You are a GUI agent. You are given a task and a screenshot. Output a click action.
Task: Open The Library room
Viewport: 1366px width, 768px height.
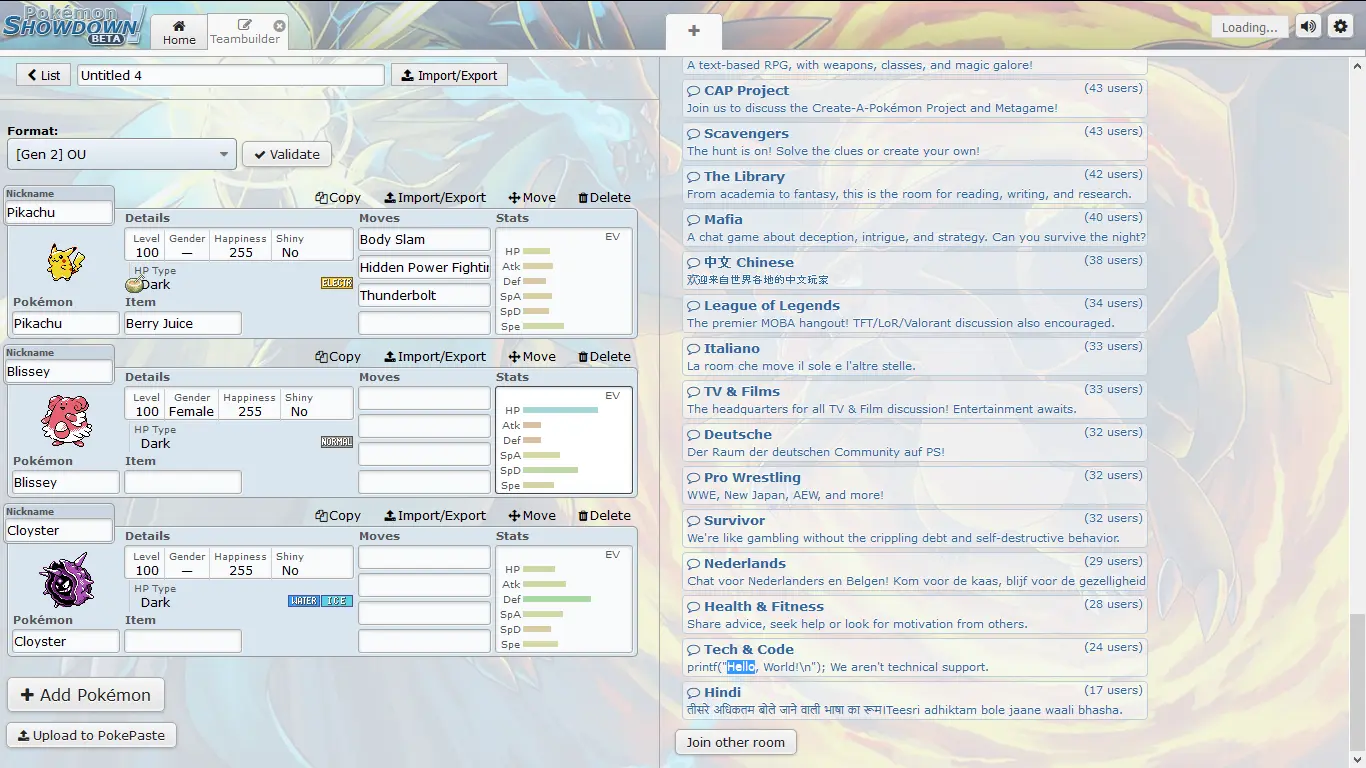tap(914, 185)
